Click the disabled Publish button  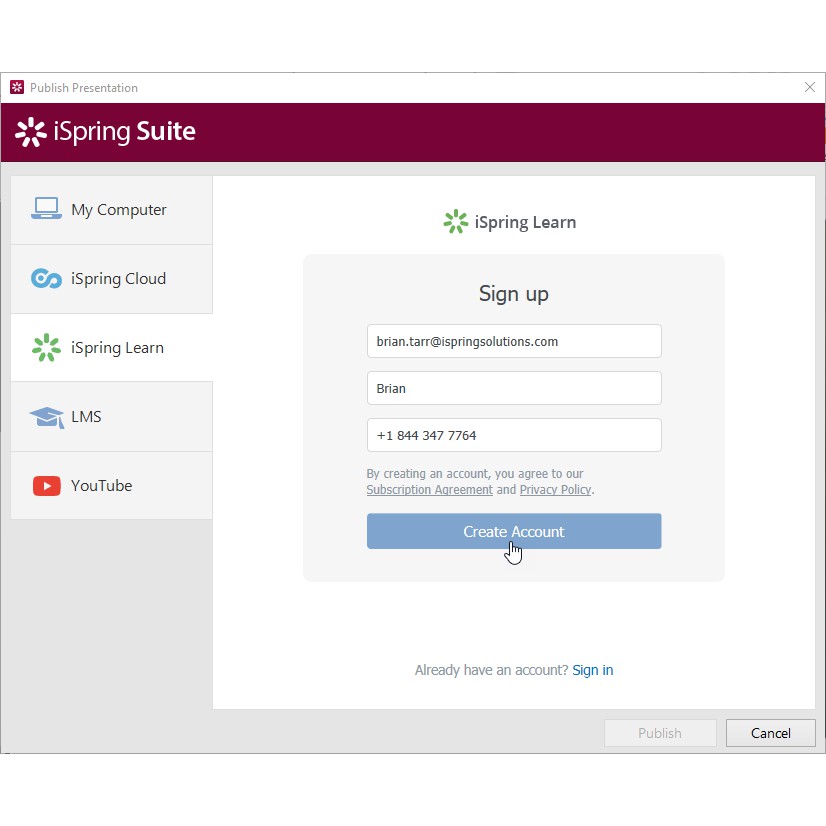point(660,733)
